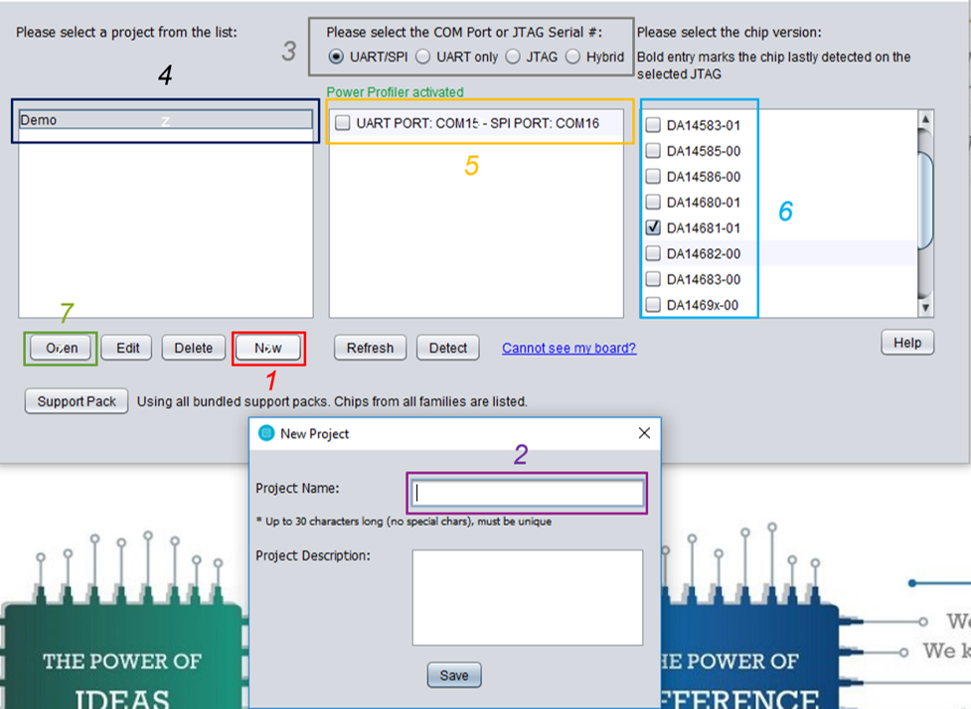
Task: Click the New project button
Action: coord(268,348)
